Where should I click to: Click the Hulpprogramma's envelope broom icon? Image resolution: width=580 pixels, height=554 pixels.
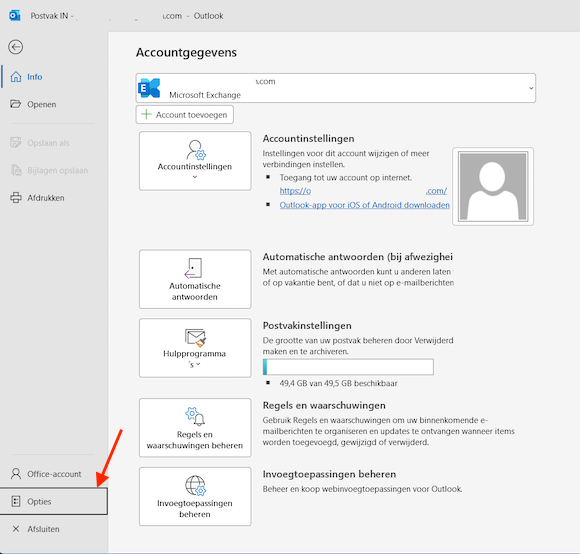[x=195, y=337]
